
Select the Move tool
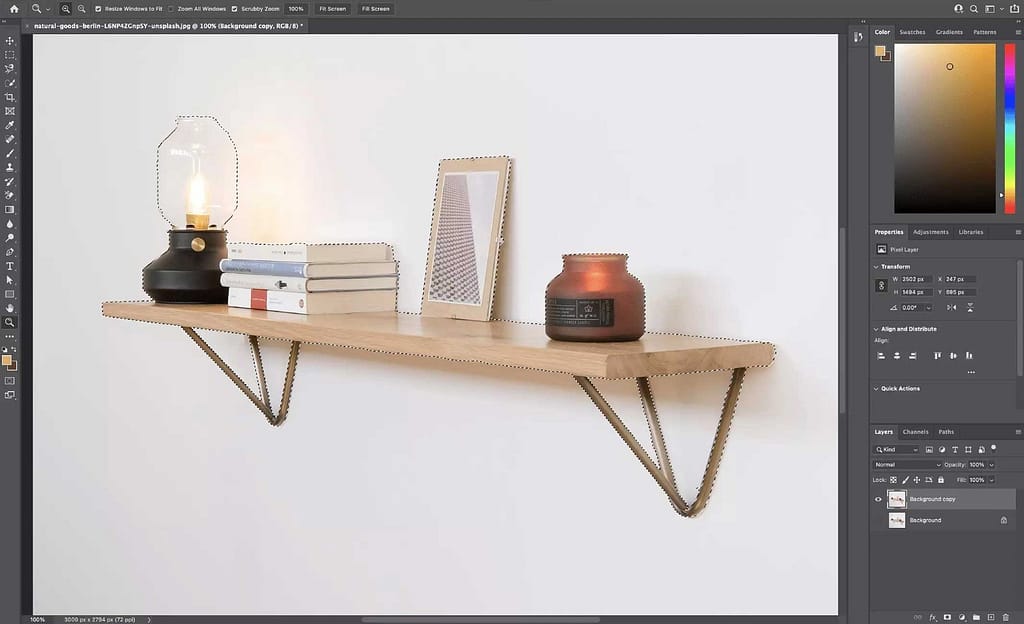(x=10, y=41)
